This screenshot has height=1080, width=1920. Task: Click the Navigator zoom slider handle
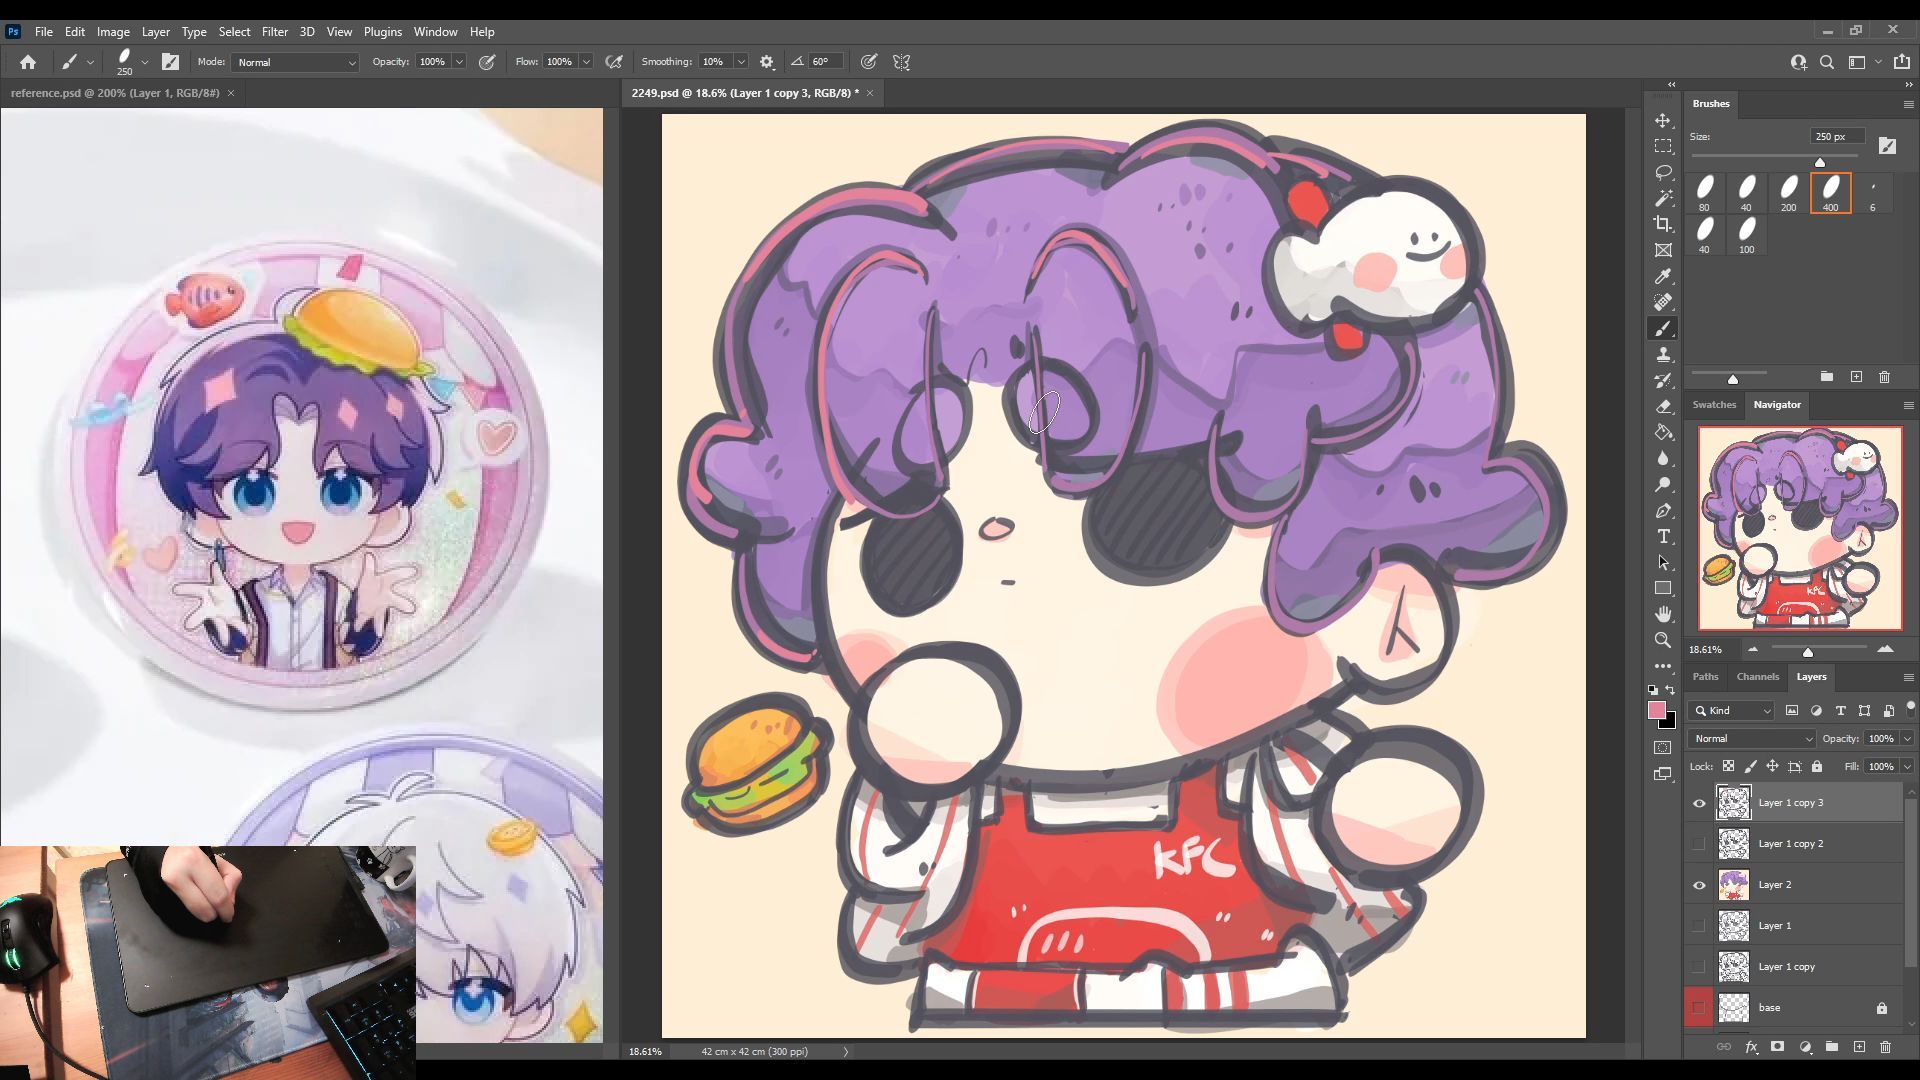1807,652
